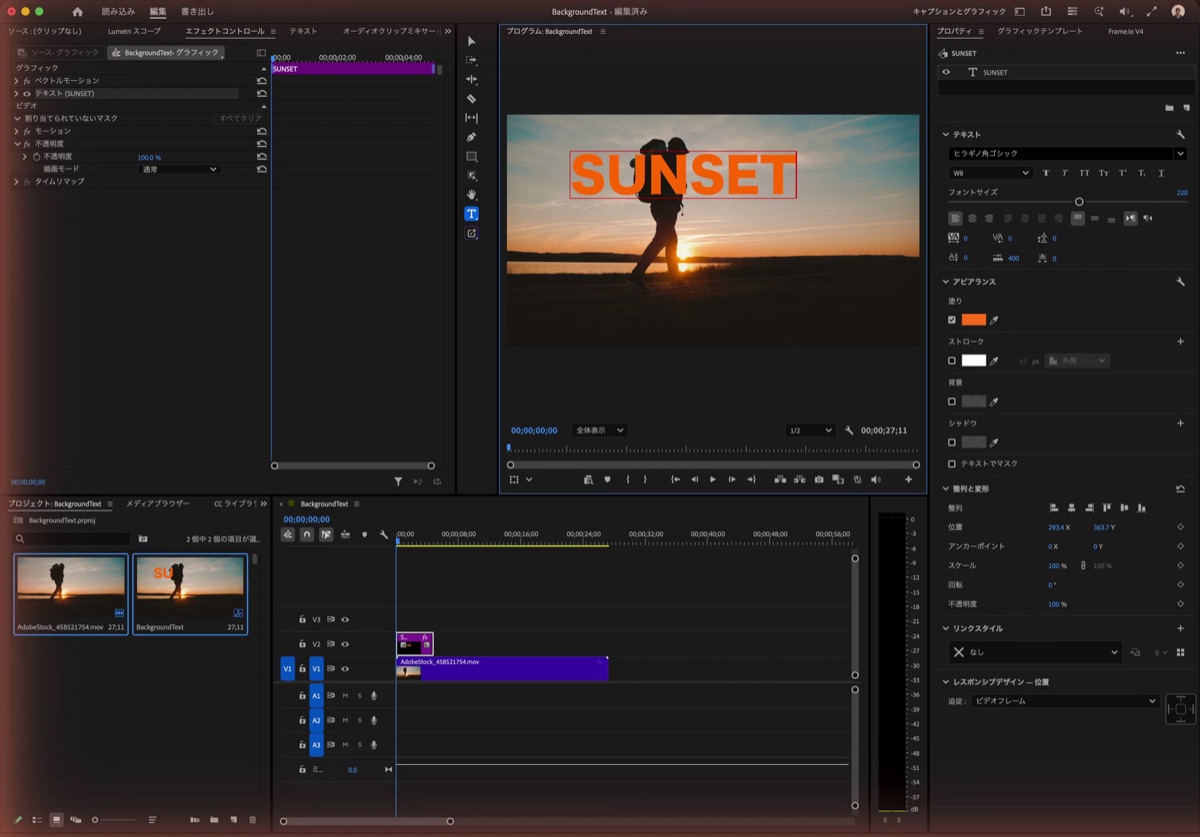Image resolution: width=1200 pixels, height=837 pixels.
Task: Switch to the 読み込み workspace tab
Action: coord(118,11)
